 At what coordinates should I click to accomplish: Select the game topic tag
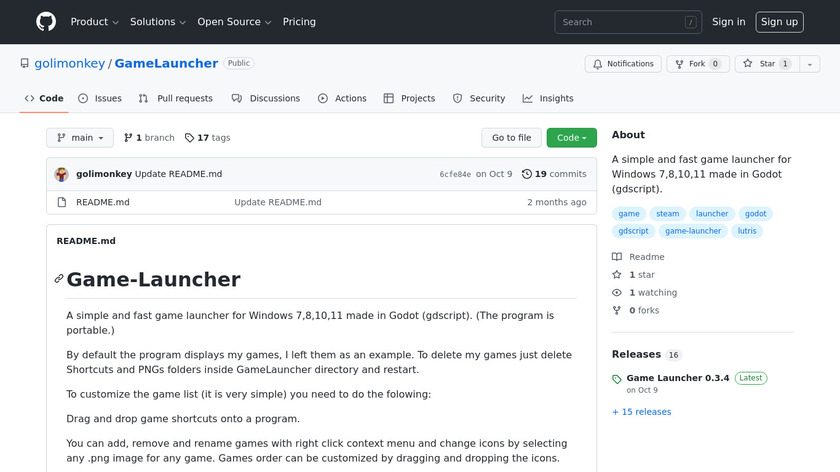tap(629, 214)
